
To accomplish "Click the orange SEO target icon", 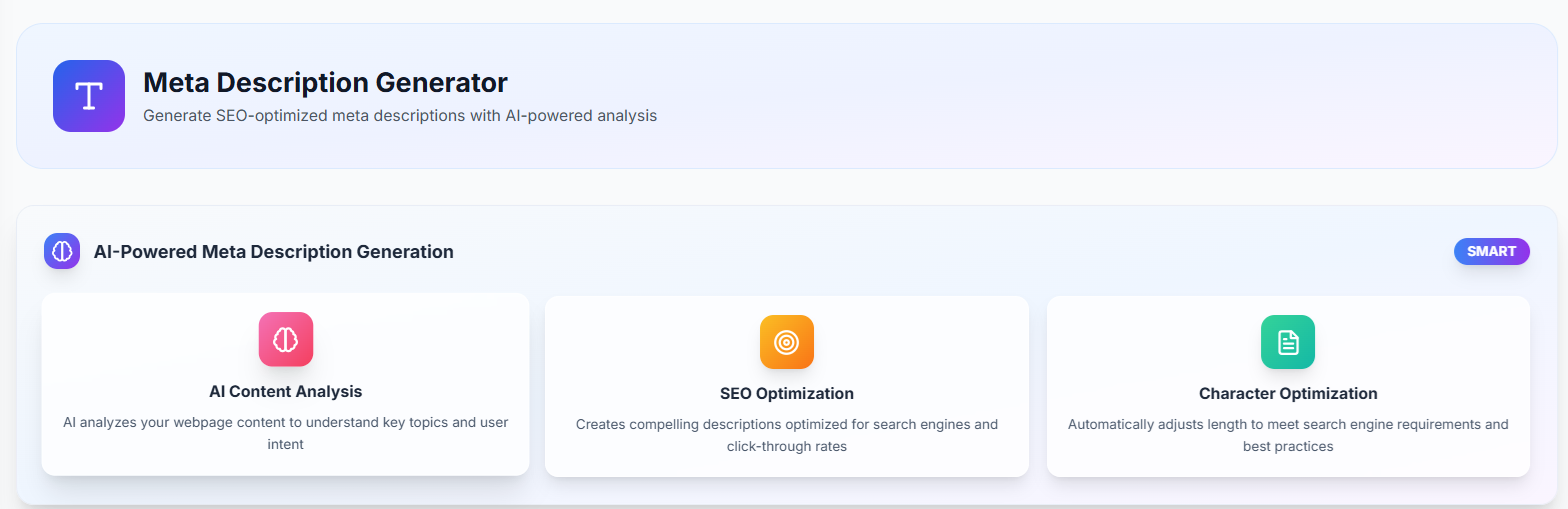I will 787,342.
